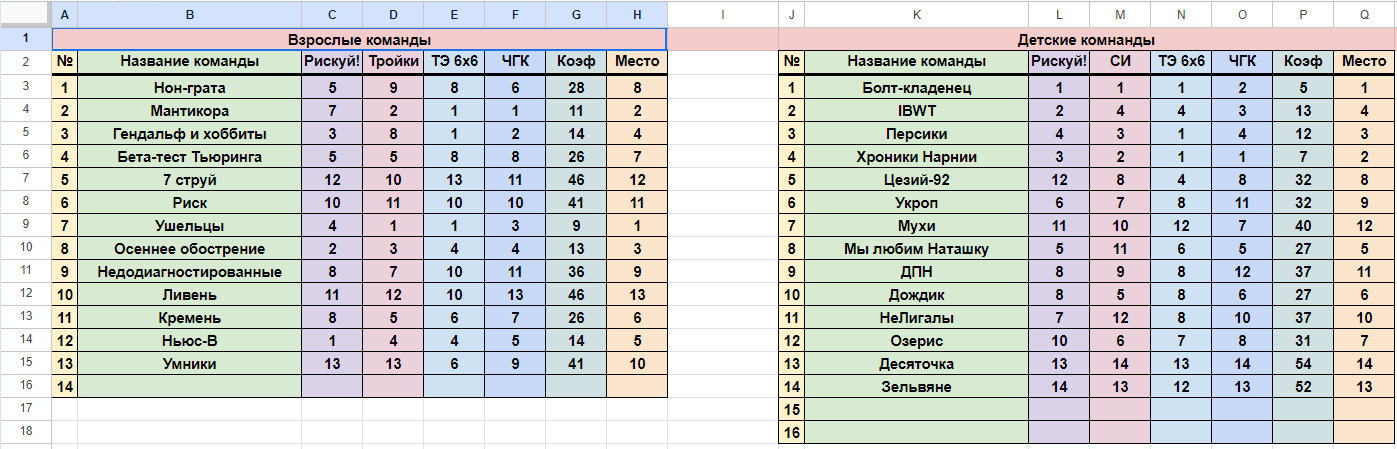The image size is (1397, 449).
Task: Click the "Мы любим Наташку" cell
Action: 916,248
